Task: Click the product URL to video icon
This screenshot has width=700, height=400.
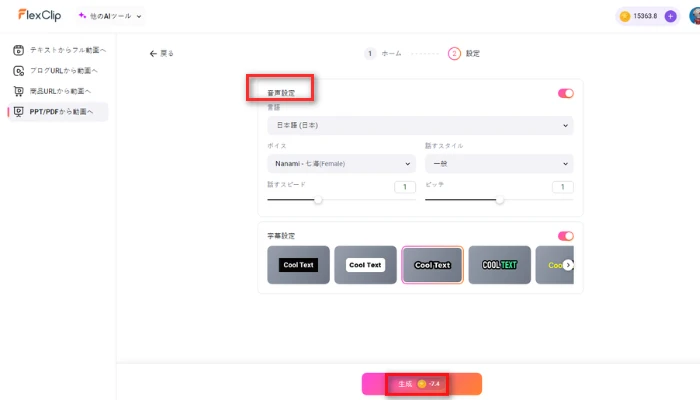Action: (18, 91)
